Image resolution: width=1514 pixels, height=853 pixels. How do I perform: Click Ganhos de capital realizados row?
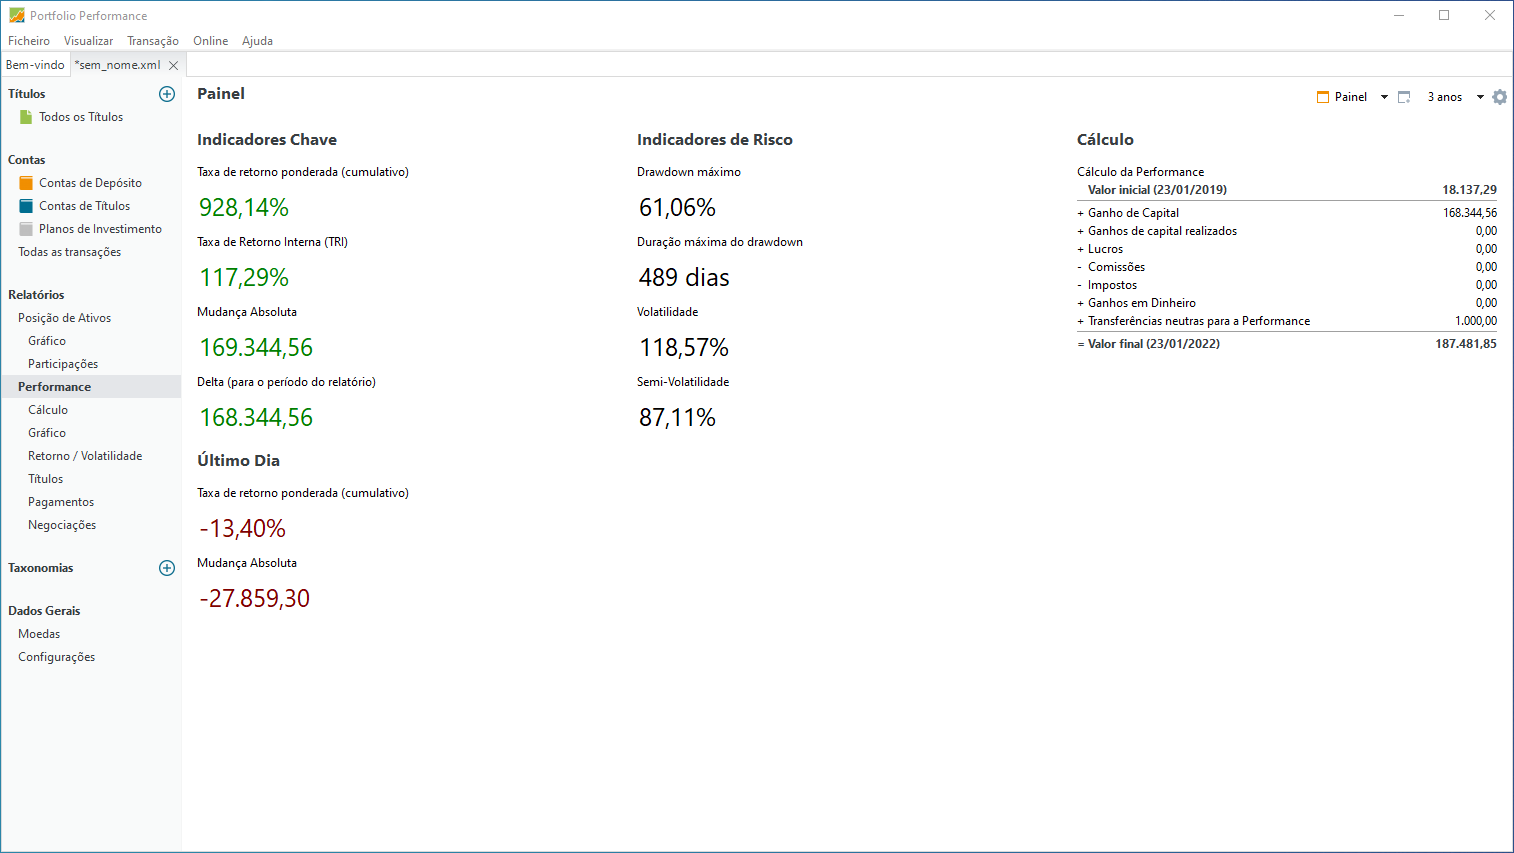(x=1287, y=231)
